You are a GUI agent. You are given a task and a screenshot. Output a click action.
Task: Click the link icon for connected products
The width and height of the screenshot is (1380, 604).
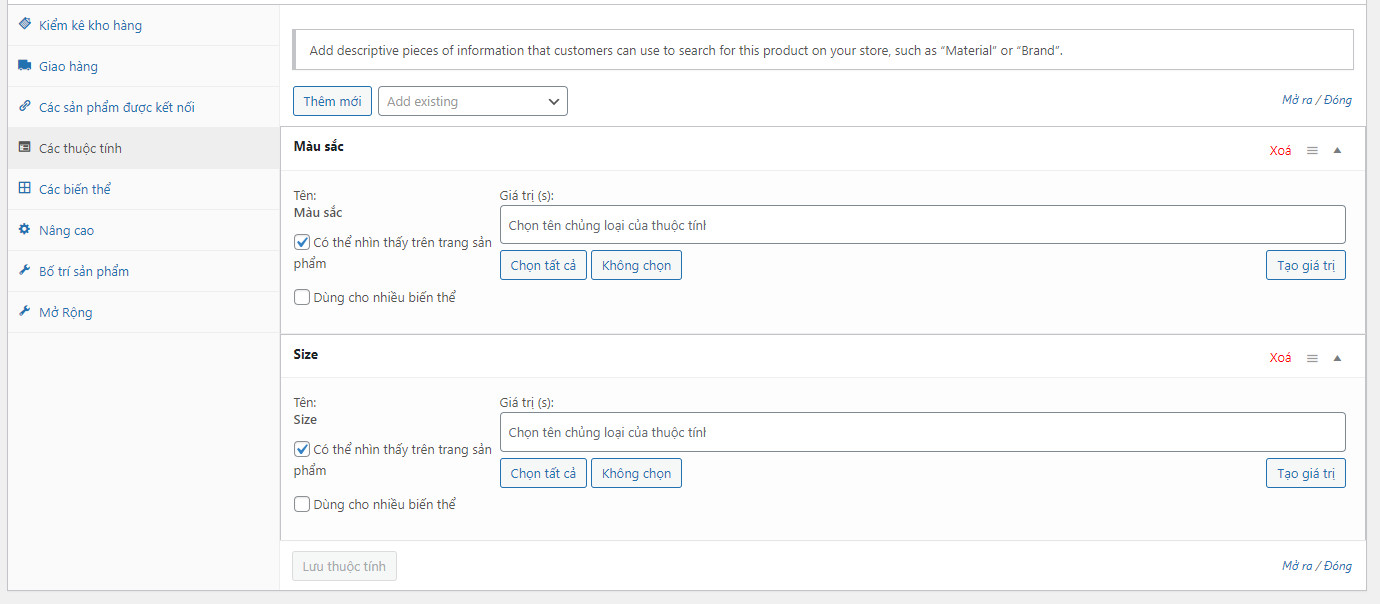coord(25,107)
